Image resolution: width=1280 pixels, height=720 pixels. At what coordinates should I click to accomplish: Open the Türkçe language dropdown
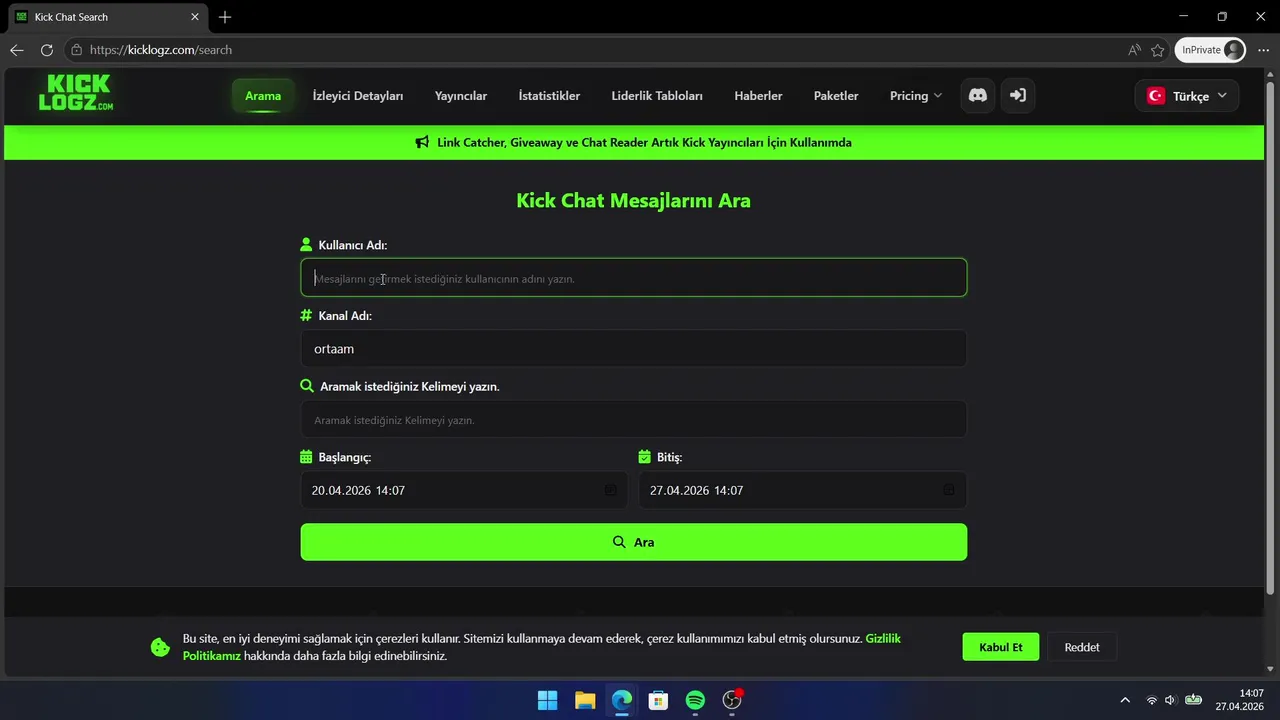1187,96
